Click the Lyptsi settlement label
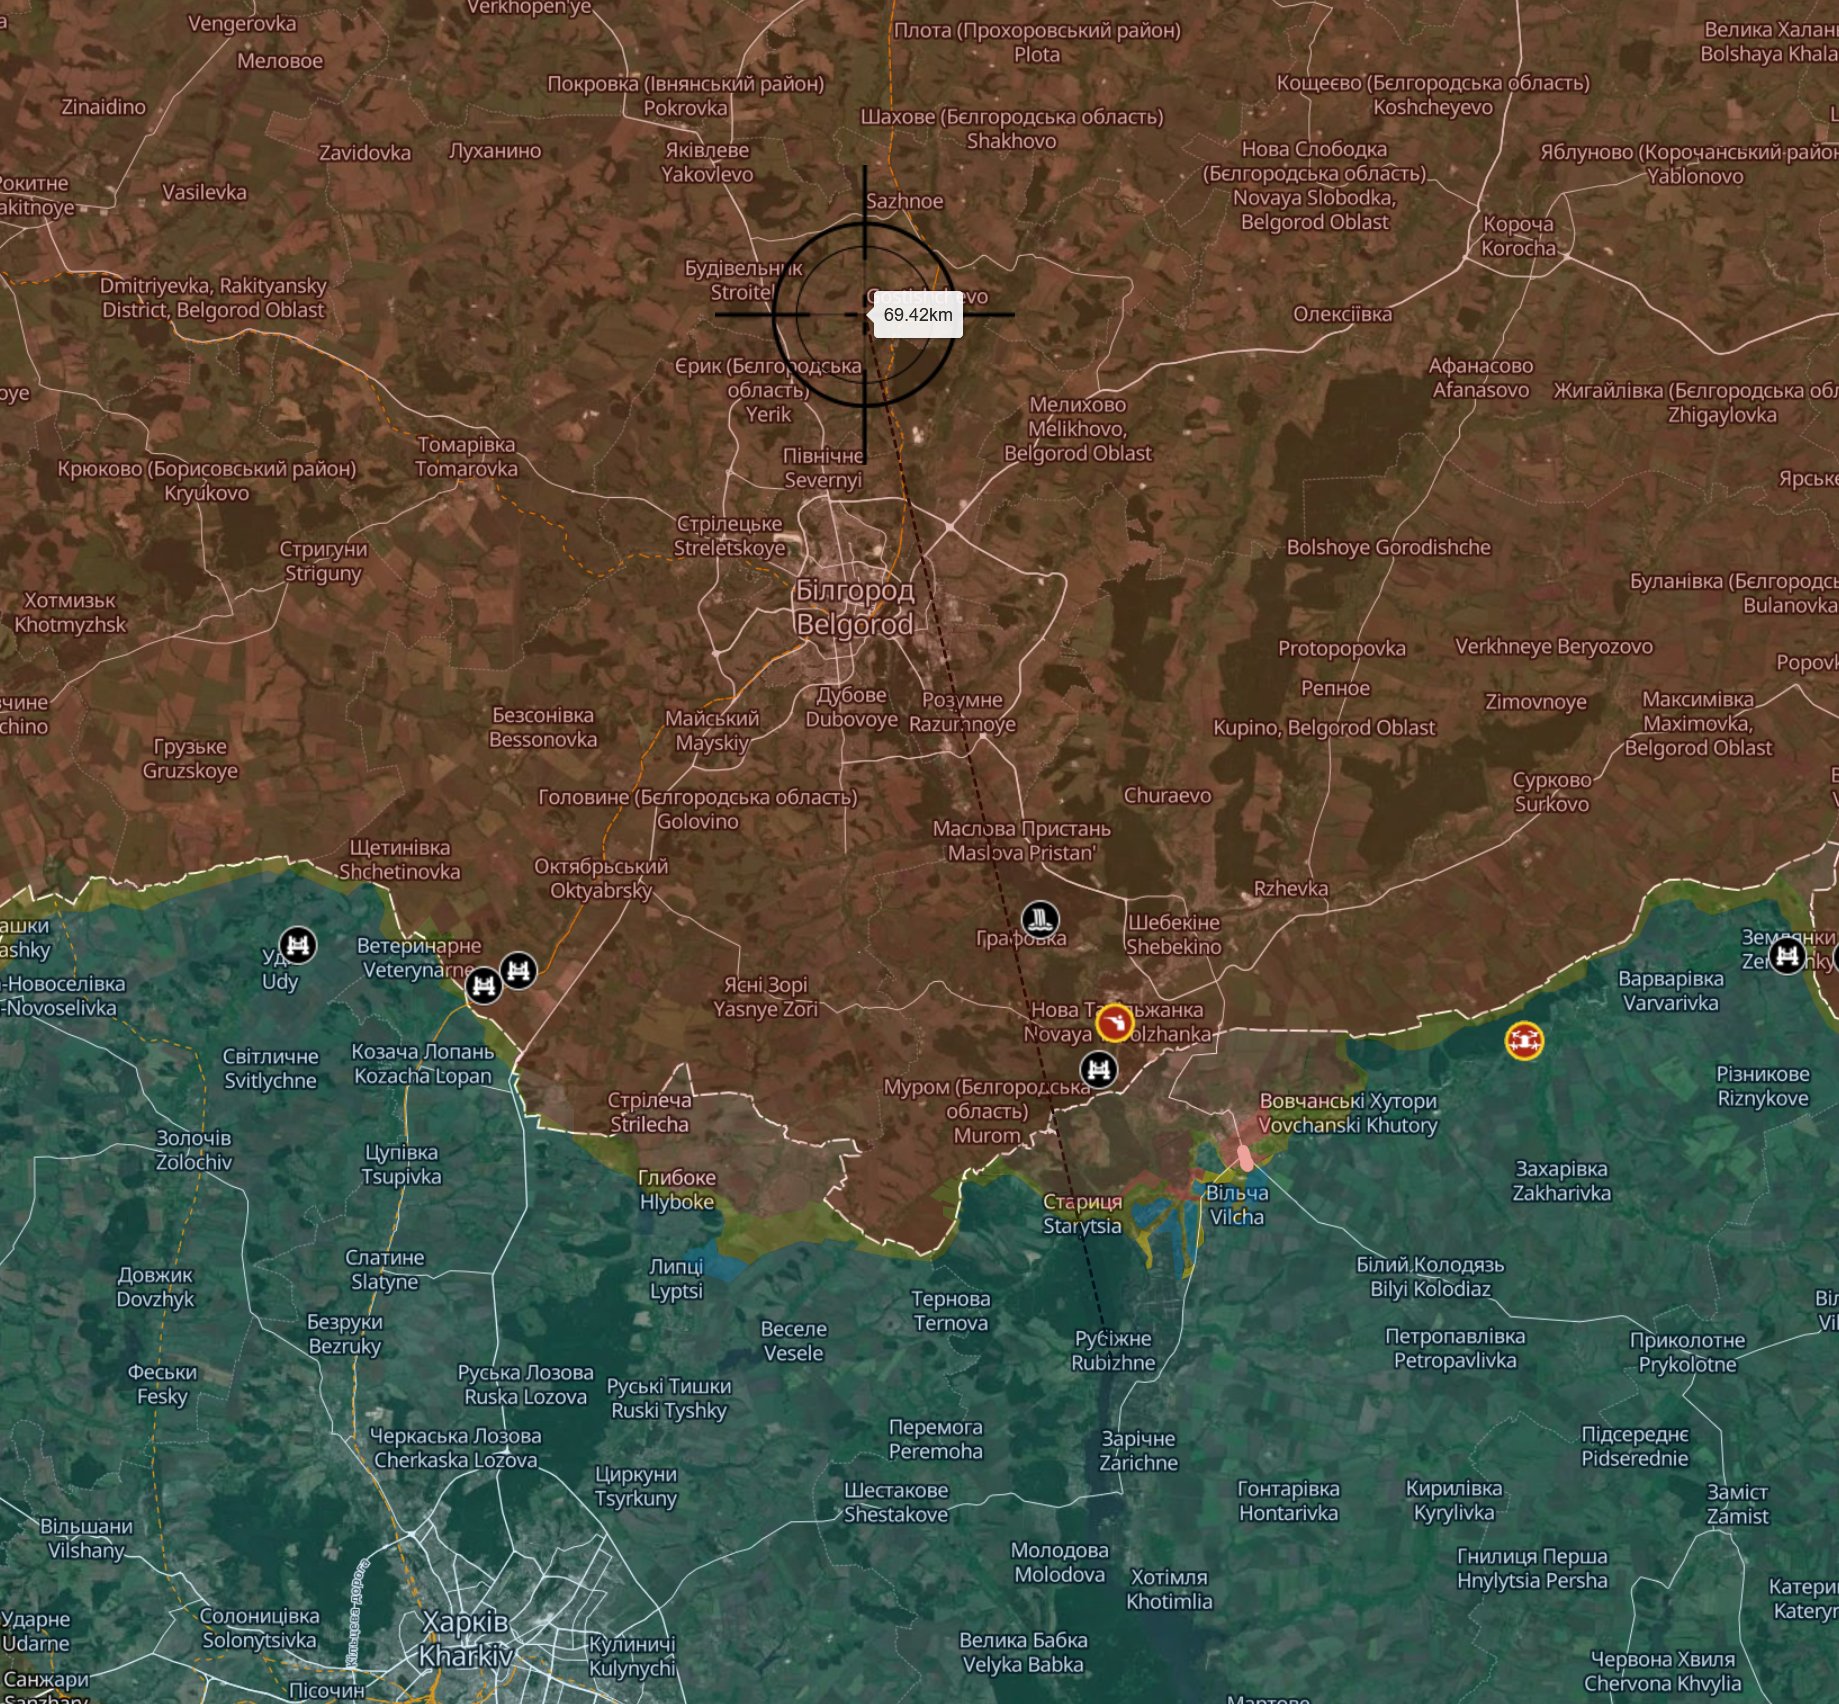The height and width of the screenshot is (1704, 1839). tap(676, 1279)
